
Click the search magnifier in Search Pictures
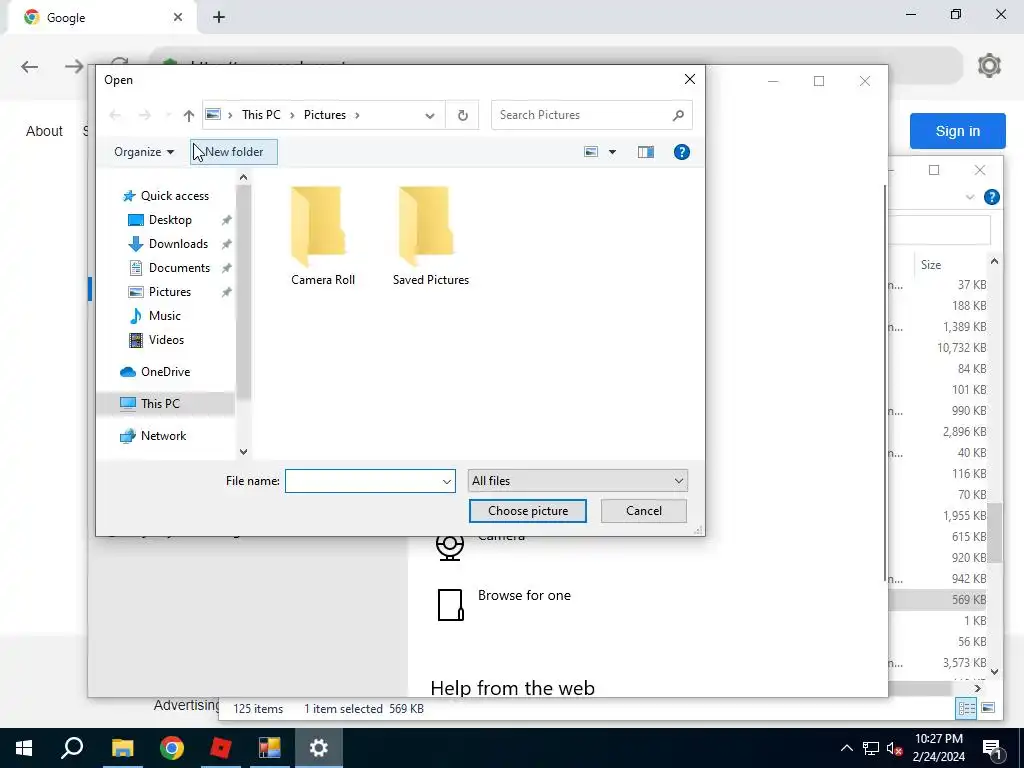(x=678, y=116)
